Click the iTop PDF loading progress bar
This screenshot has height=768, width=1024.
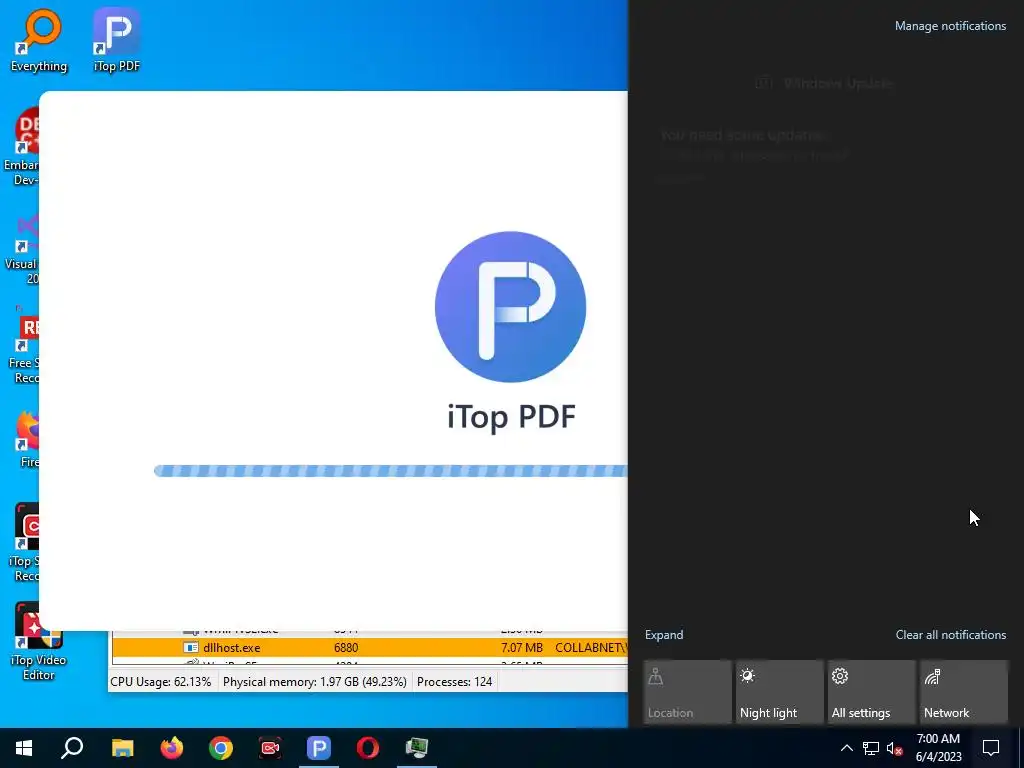tap(391, 471)
